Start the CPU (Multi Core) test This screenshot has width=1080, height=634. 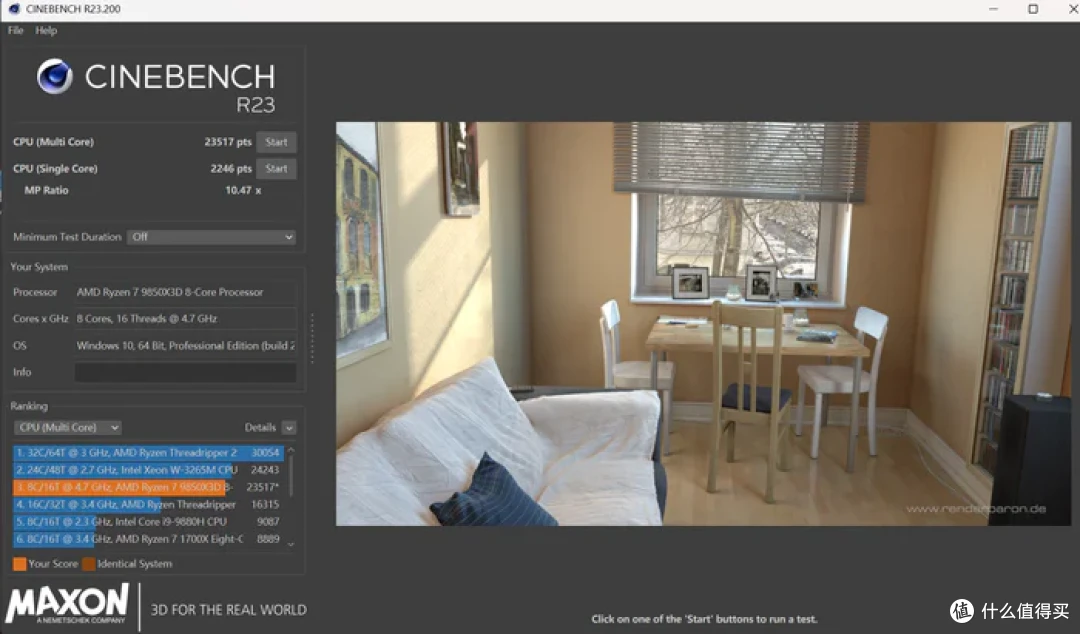coord(276,142)
